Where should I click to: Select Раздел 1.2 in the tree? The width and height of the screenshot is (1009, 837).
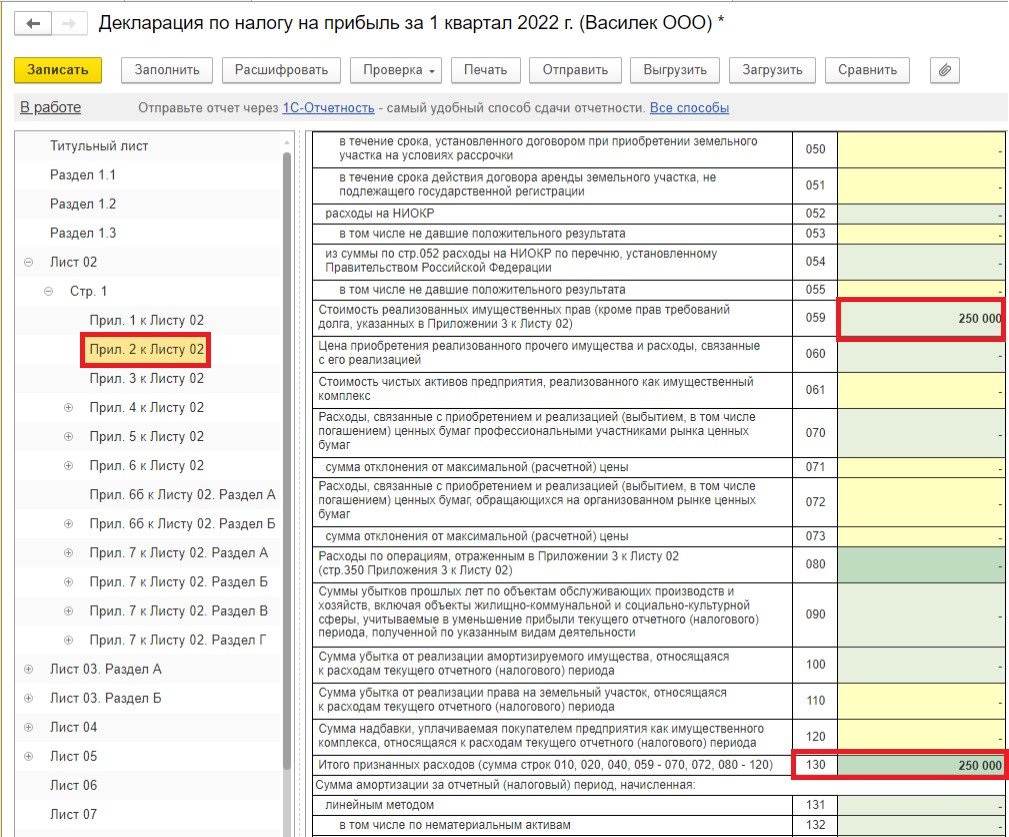click(83, 204)
